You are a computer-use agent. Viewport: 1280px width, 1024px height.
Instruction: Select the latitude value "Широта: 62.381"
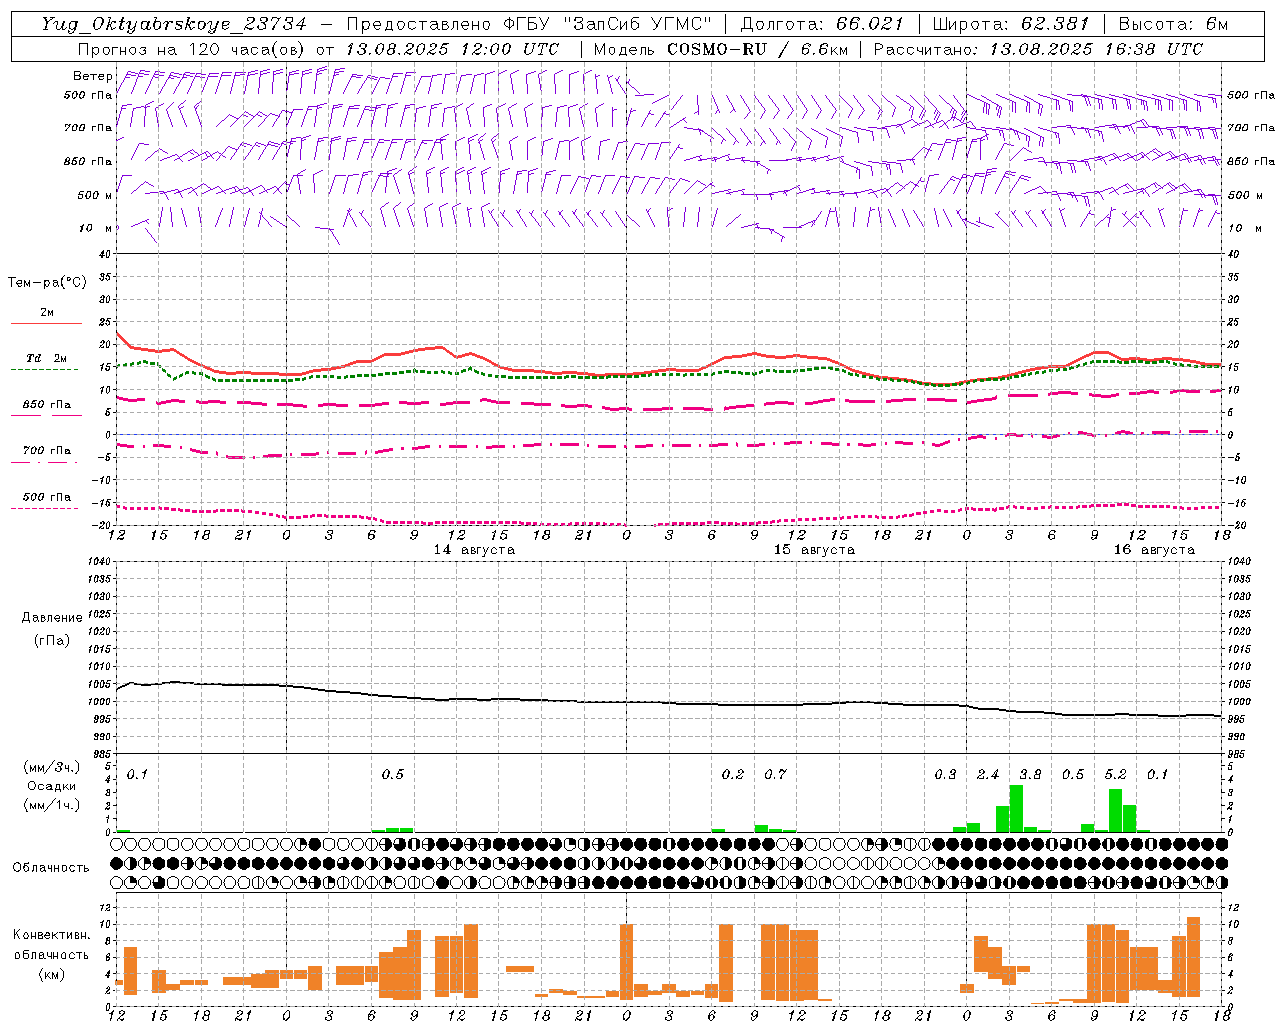tap(1010, 24)
